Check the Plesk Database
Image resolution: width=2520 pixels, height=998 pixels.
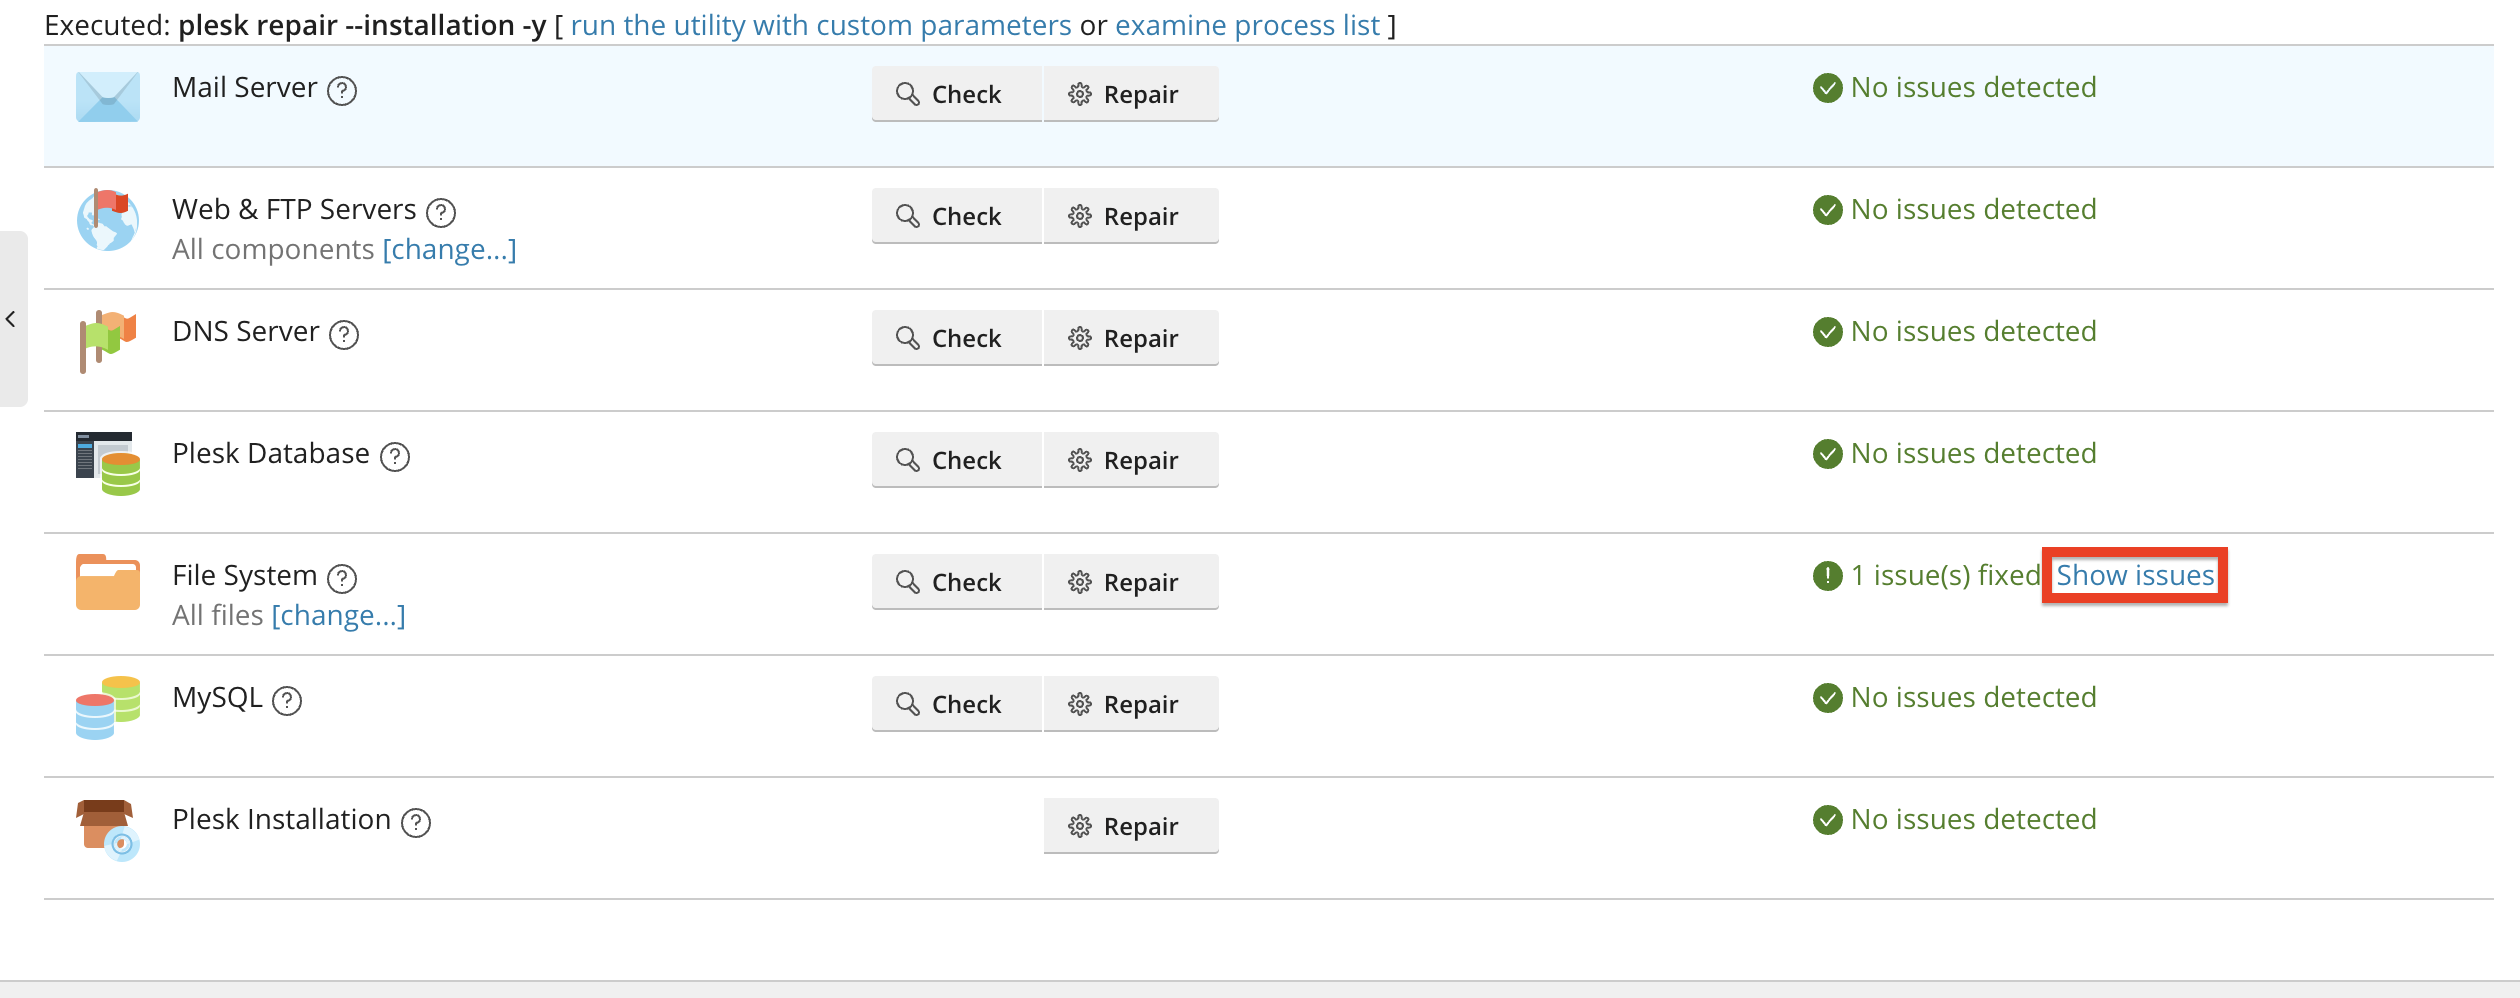(x=957, y=460)
